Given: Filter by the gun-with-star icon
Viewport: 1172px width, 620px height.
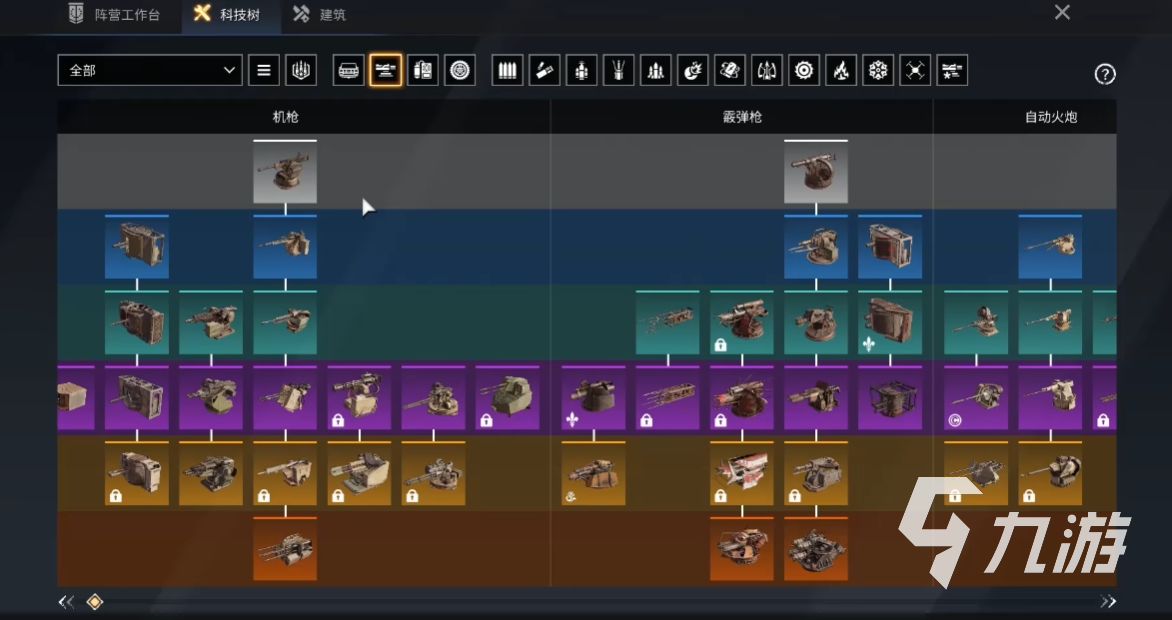Looking at the screenshot, I should coord(952,70).
